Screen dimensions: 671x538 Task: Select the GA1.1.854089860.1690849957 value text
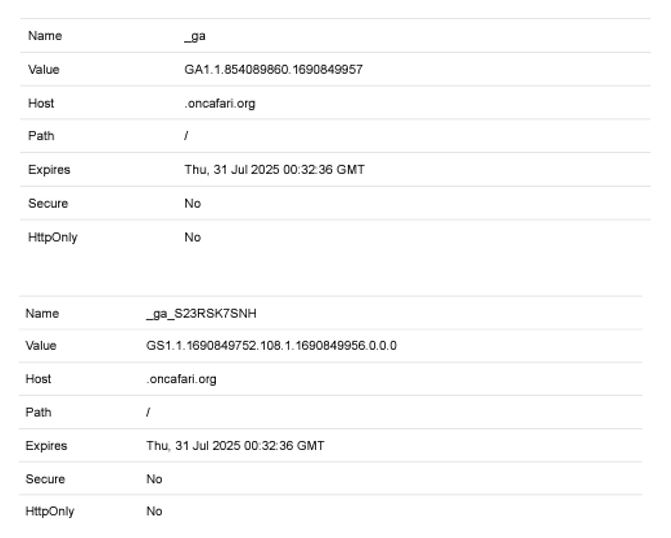click(x=273, y=70)
